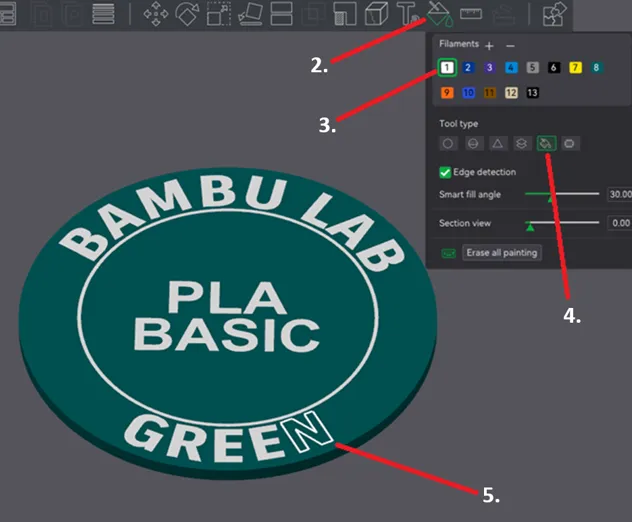Viewport: 632px width, 522px height.
Task: Select filament 13 black swatch
Action: coord(532,93)
